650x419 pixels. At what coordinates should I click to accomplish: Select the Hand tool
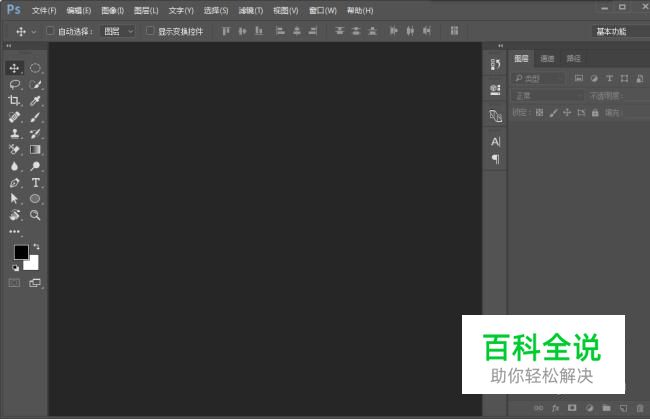[14, 215]
